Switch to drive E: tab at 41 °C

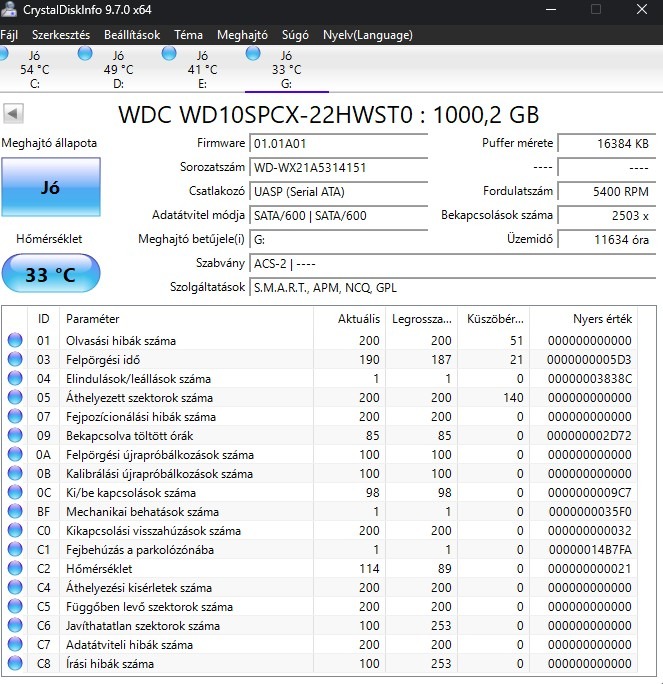coord(202,69)
